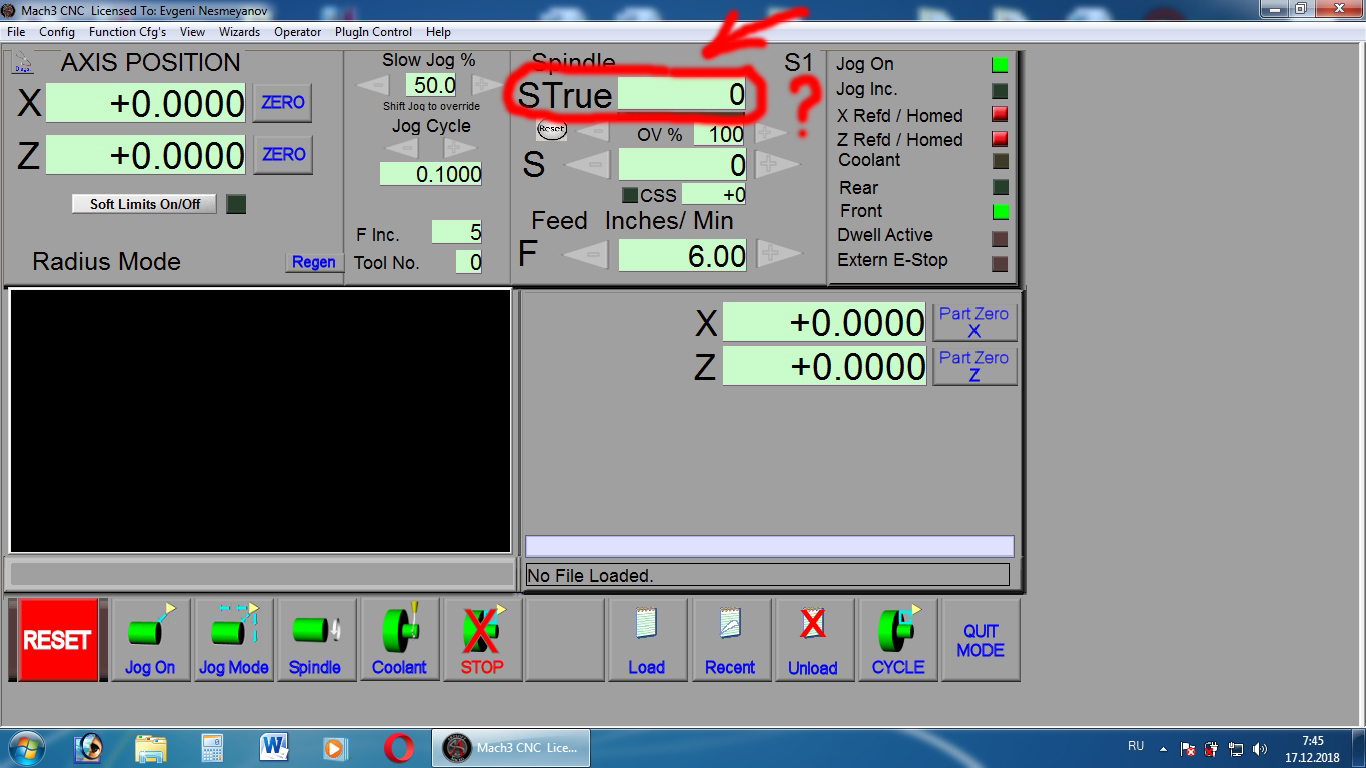The height and width of the screenshot is (768, 1366).
Task: Toggle Soft Limits On/Off
Action: [145, 204]
